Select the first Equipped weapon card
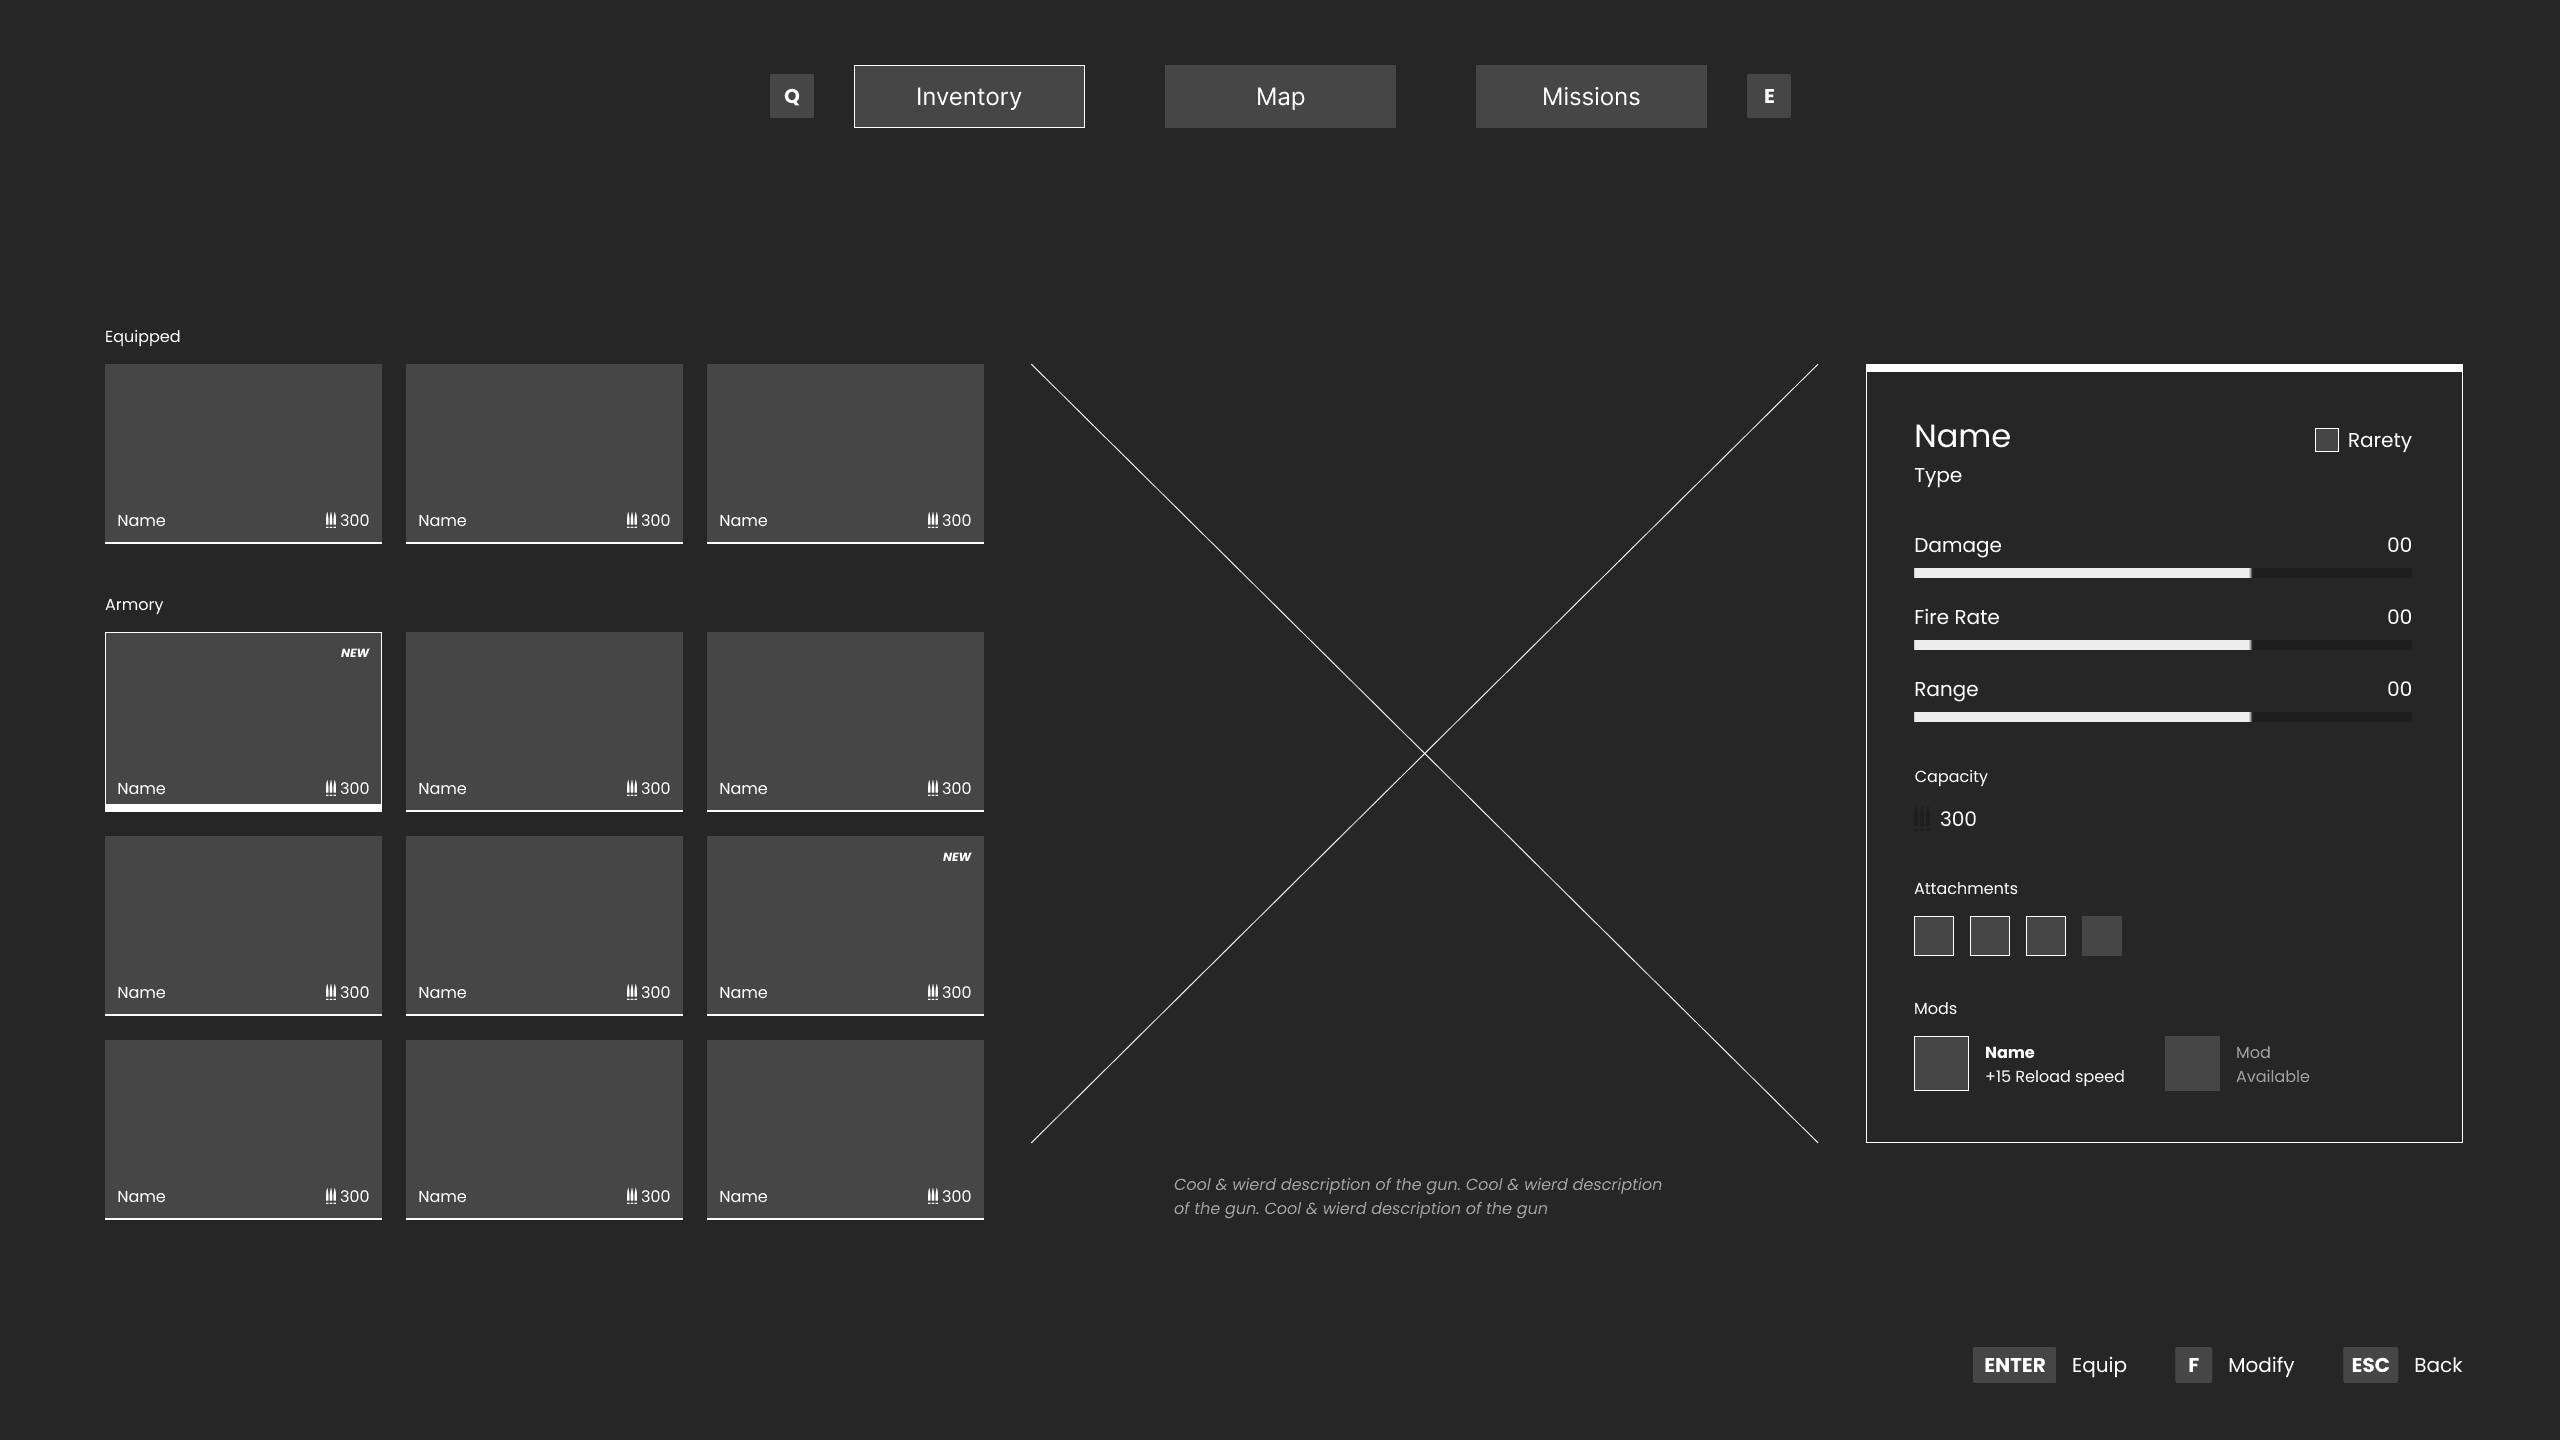Viewport: 2560px width, 1440px height. point(243,452)
